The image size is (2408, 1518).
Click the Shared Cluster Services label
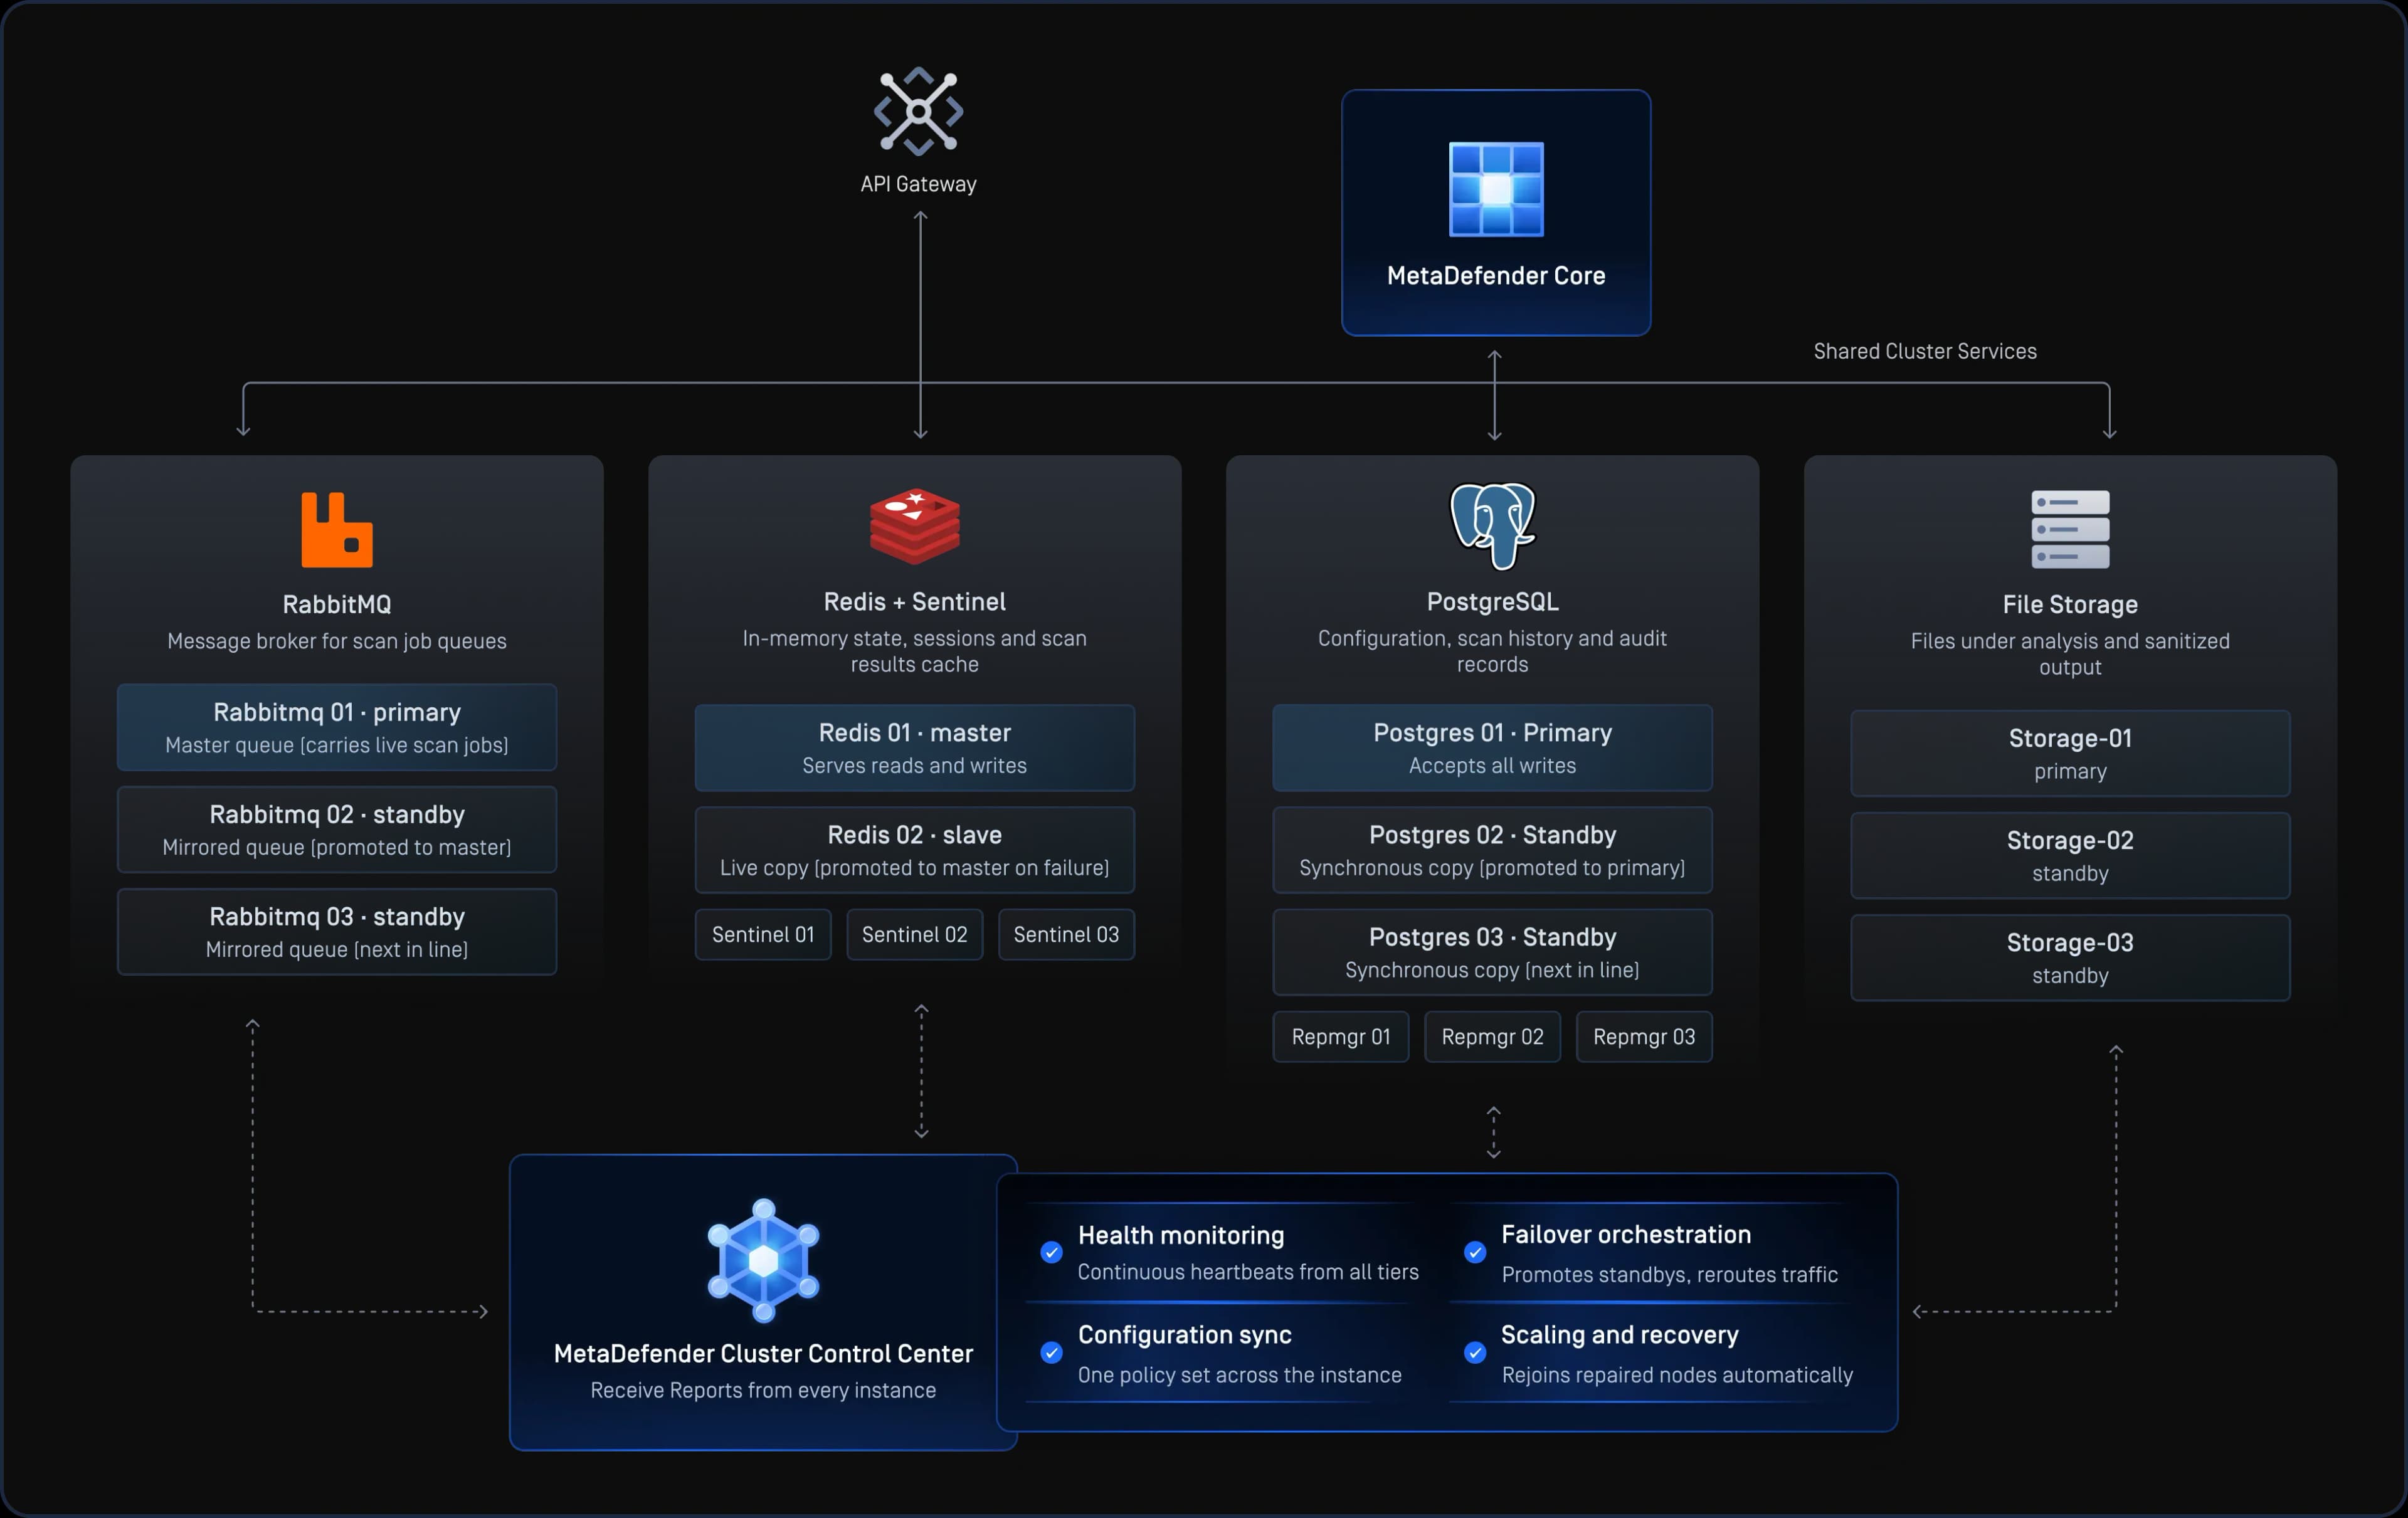coord(1925,351)
